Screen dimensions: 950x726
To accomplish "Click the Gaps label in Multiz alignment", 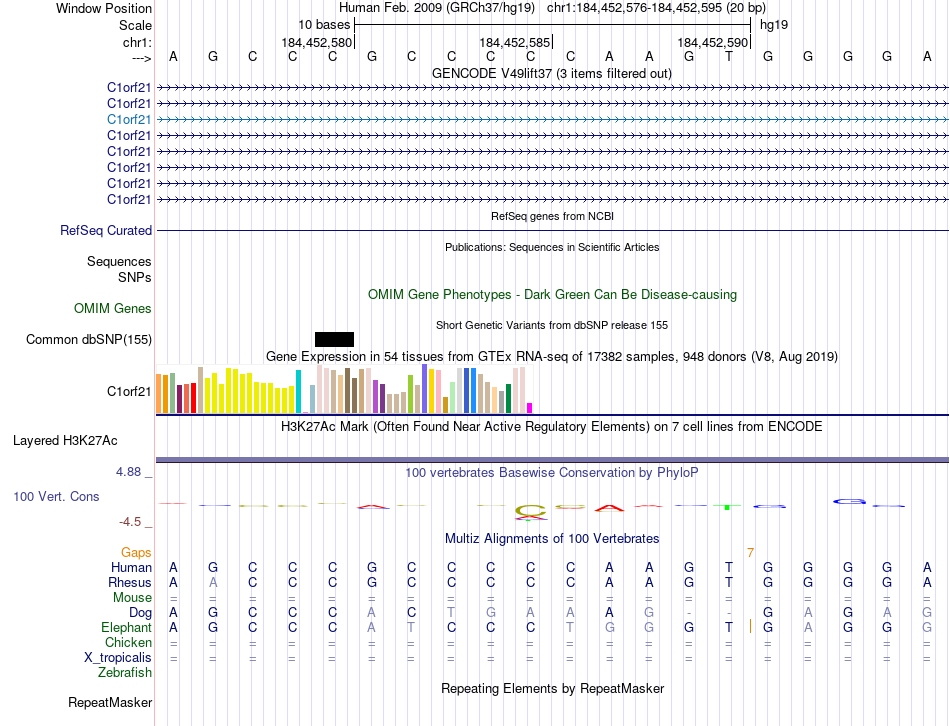I will pos(136,552).
